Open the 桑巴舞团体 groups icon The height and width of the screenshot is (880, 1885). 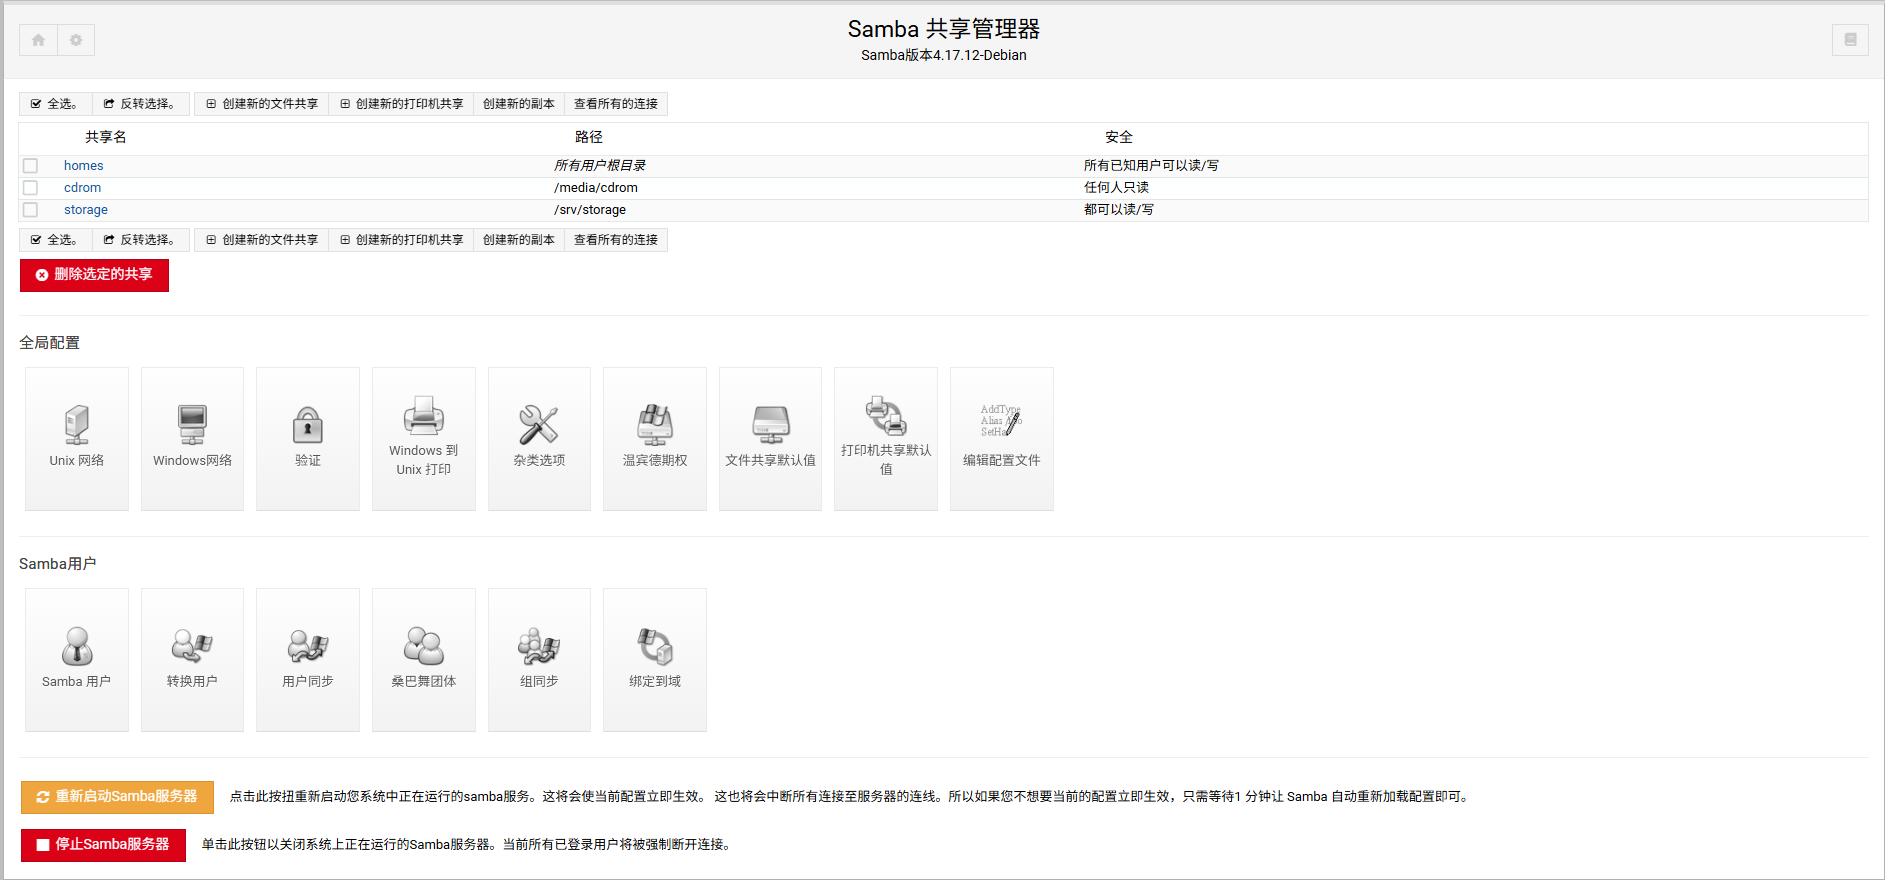click(x=424, y=660)
